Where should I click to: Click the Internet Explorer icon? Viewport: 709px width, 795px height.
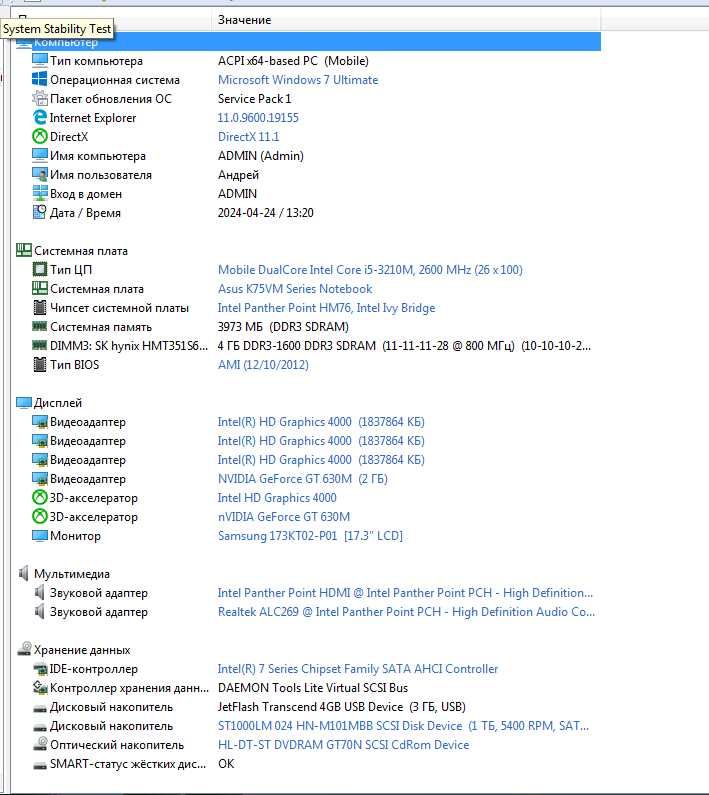40,117
